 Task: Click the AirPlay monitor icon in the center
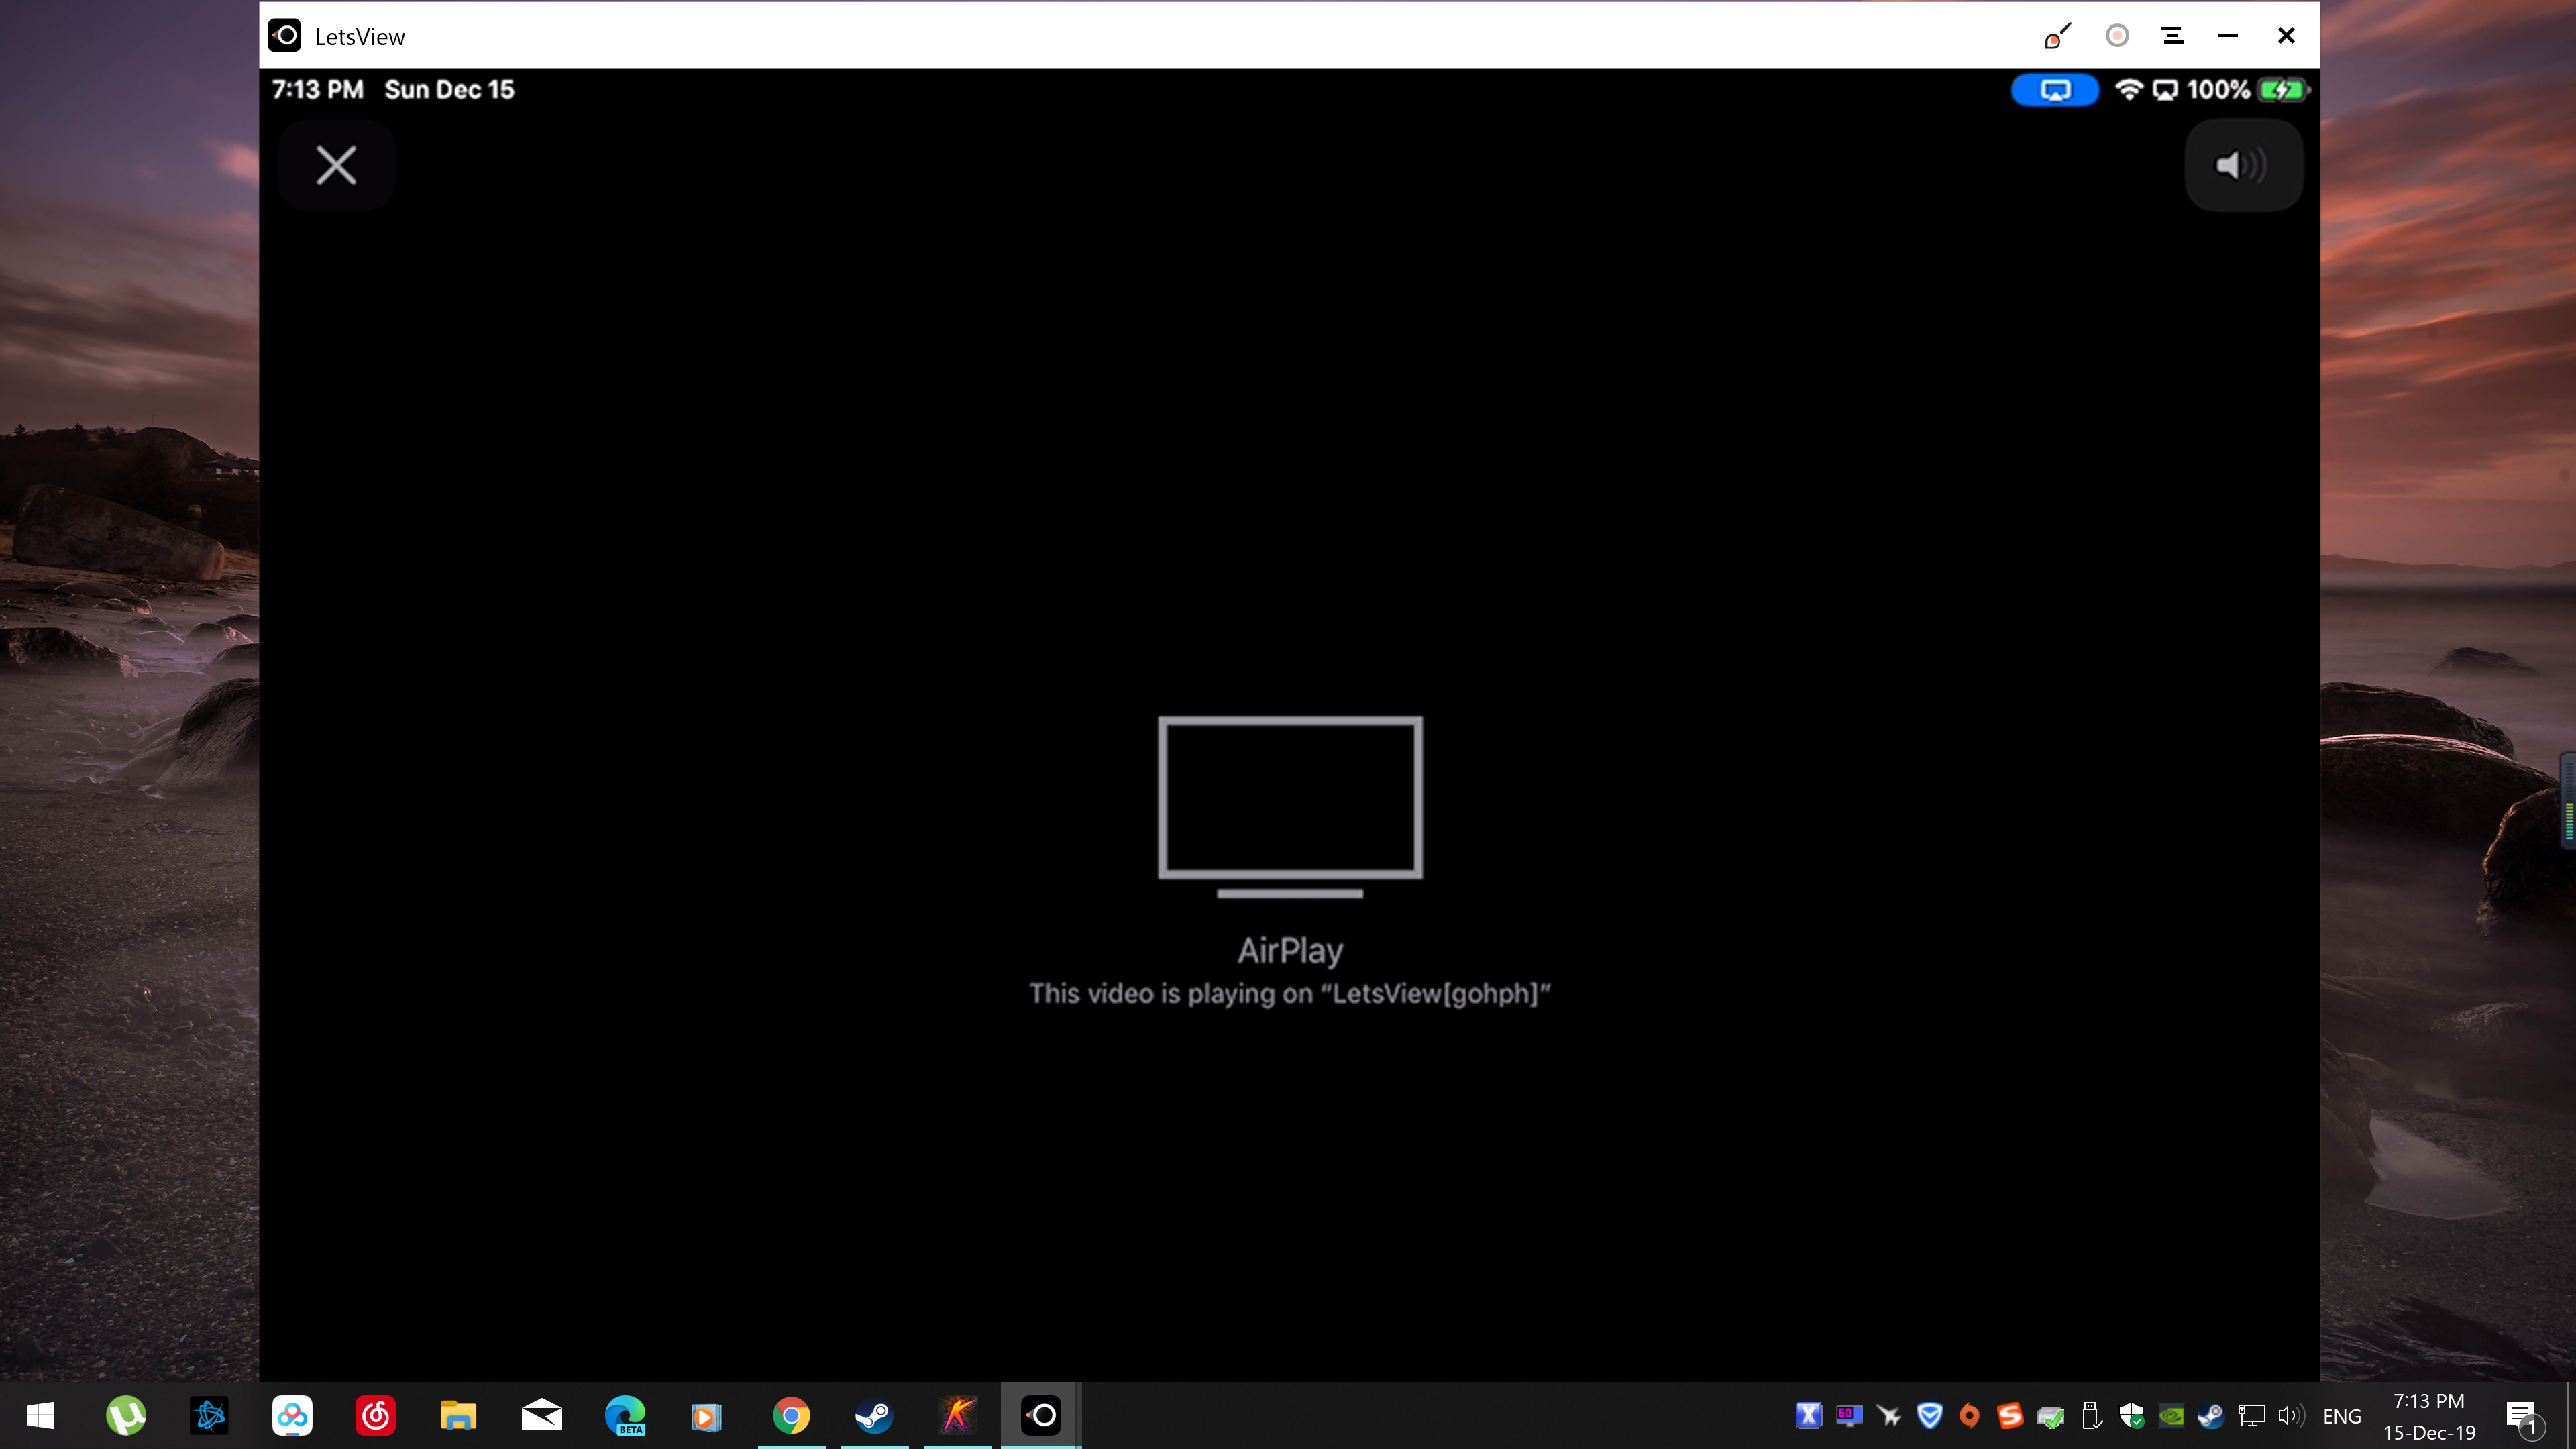pyautogui.click(x=1290, y=805)
